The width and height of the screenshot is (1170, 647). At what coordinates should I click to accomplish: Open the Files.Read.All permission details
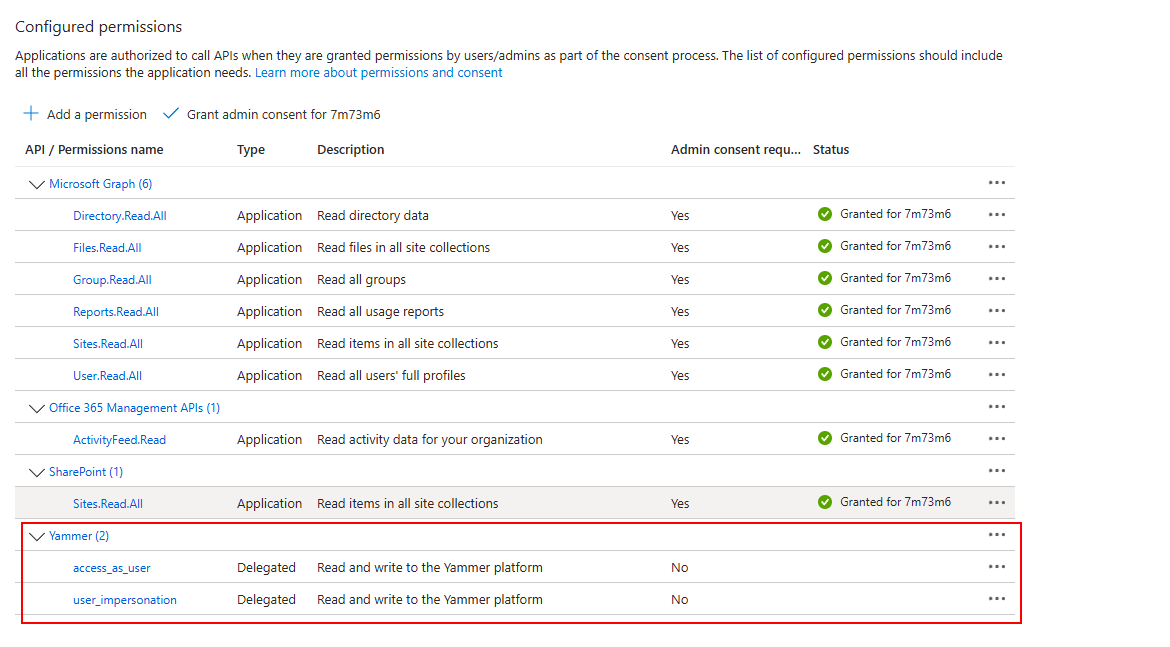pyautogui.click(x=107, y=246)
